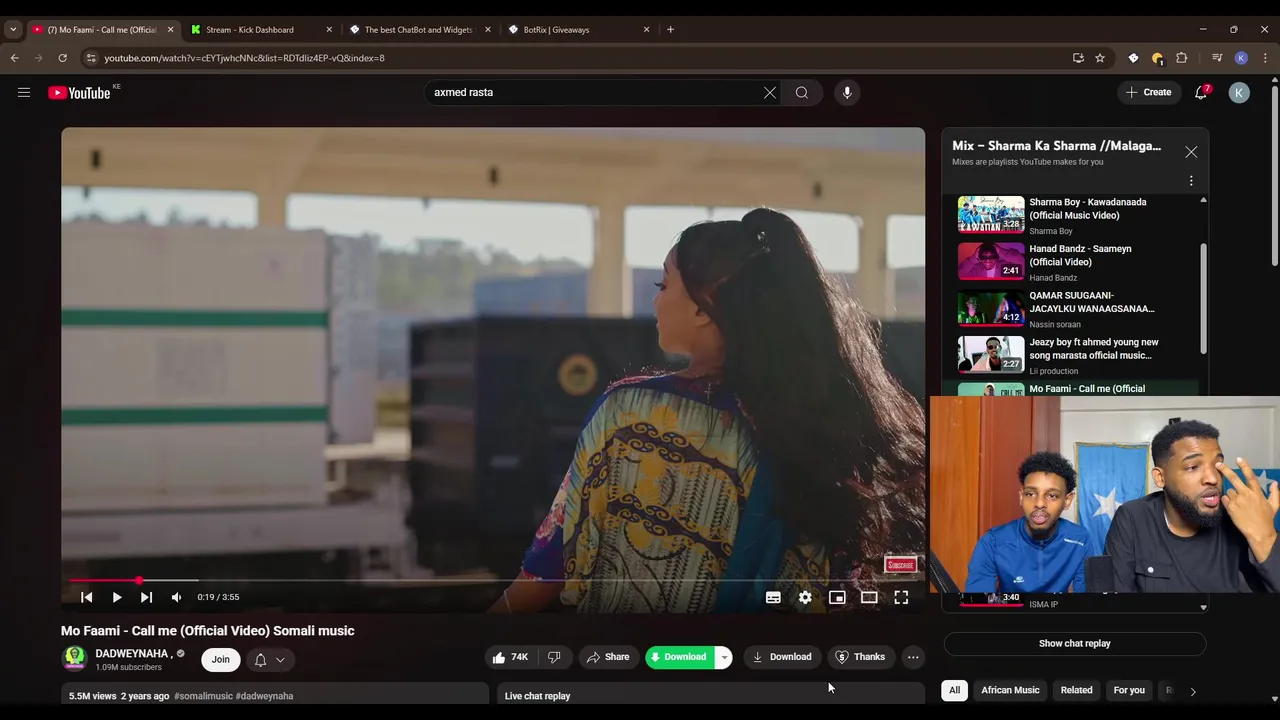Expand the green Download dropdown arrow
The height and width of the screenshot is (720, 1280).
[x=723, y=657]
